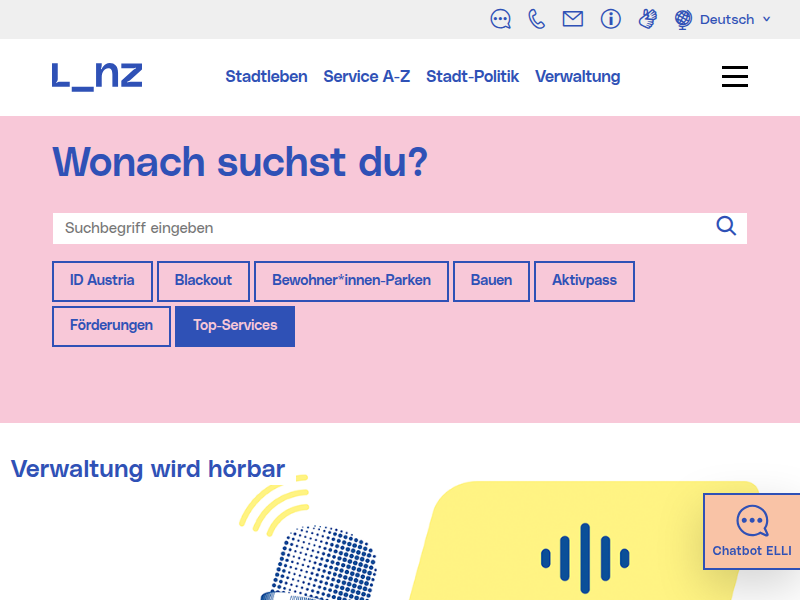Viewport: 800px width, 600px height.
Task: Select Service A-Z in the navigation
Action: 366,77
